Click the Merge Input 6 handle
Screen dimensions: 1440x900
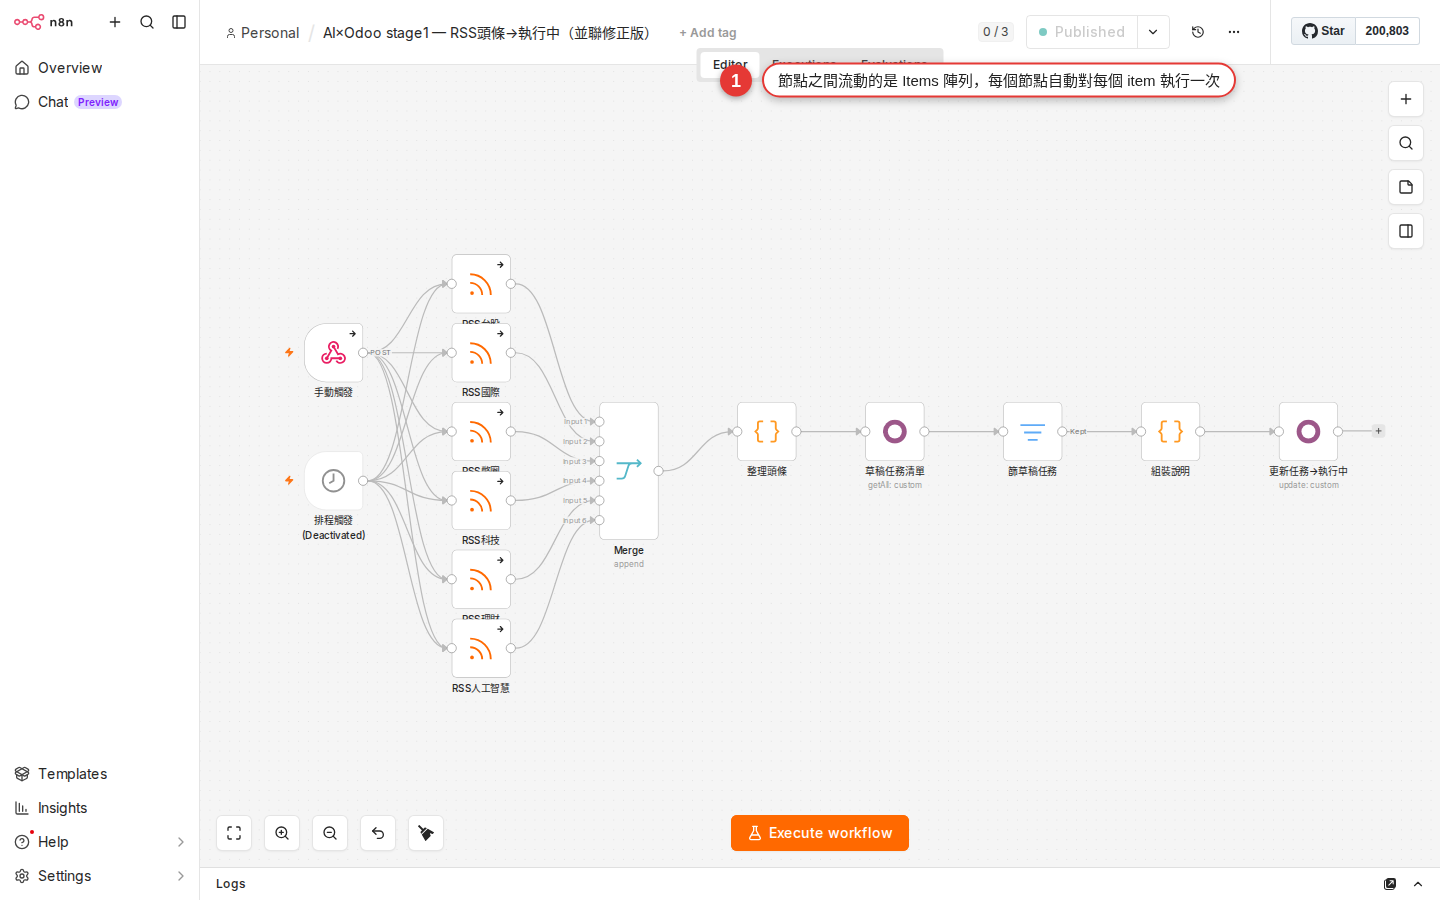click(600, 520)
